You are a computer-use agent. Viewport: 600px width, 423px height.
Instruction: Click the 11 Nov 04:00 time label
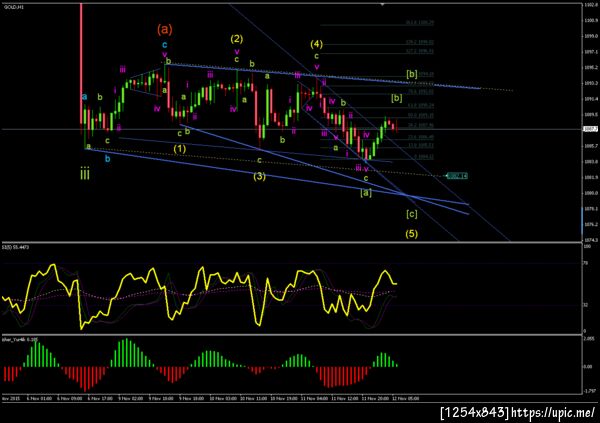[314, 399]
